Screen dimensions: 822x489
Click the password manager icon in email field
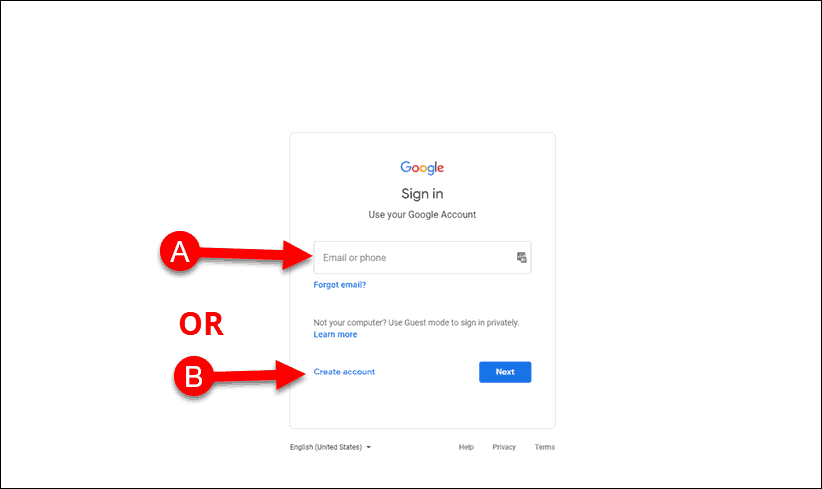click(522, 257)
